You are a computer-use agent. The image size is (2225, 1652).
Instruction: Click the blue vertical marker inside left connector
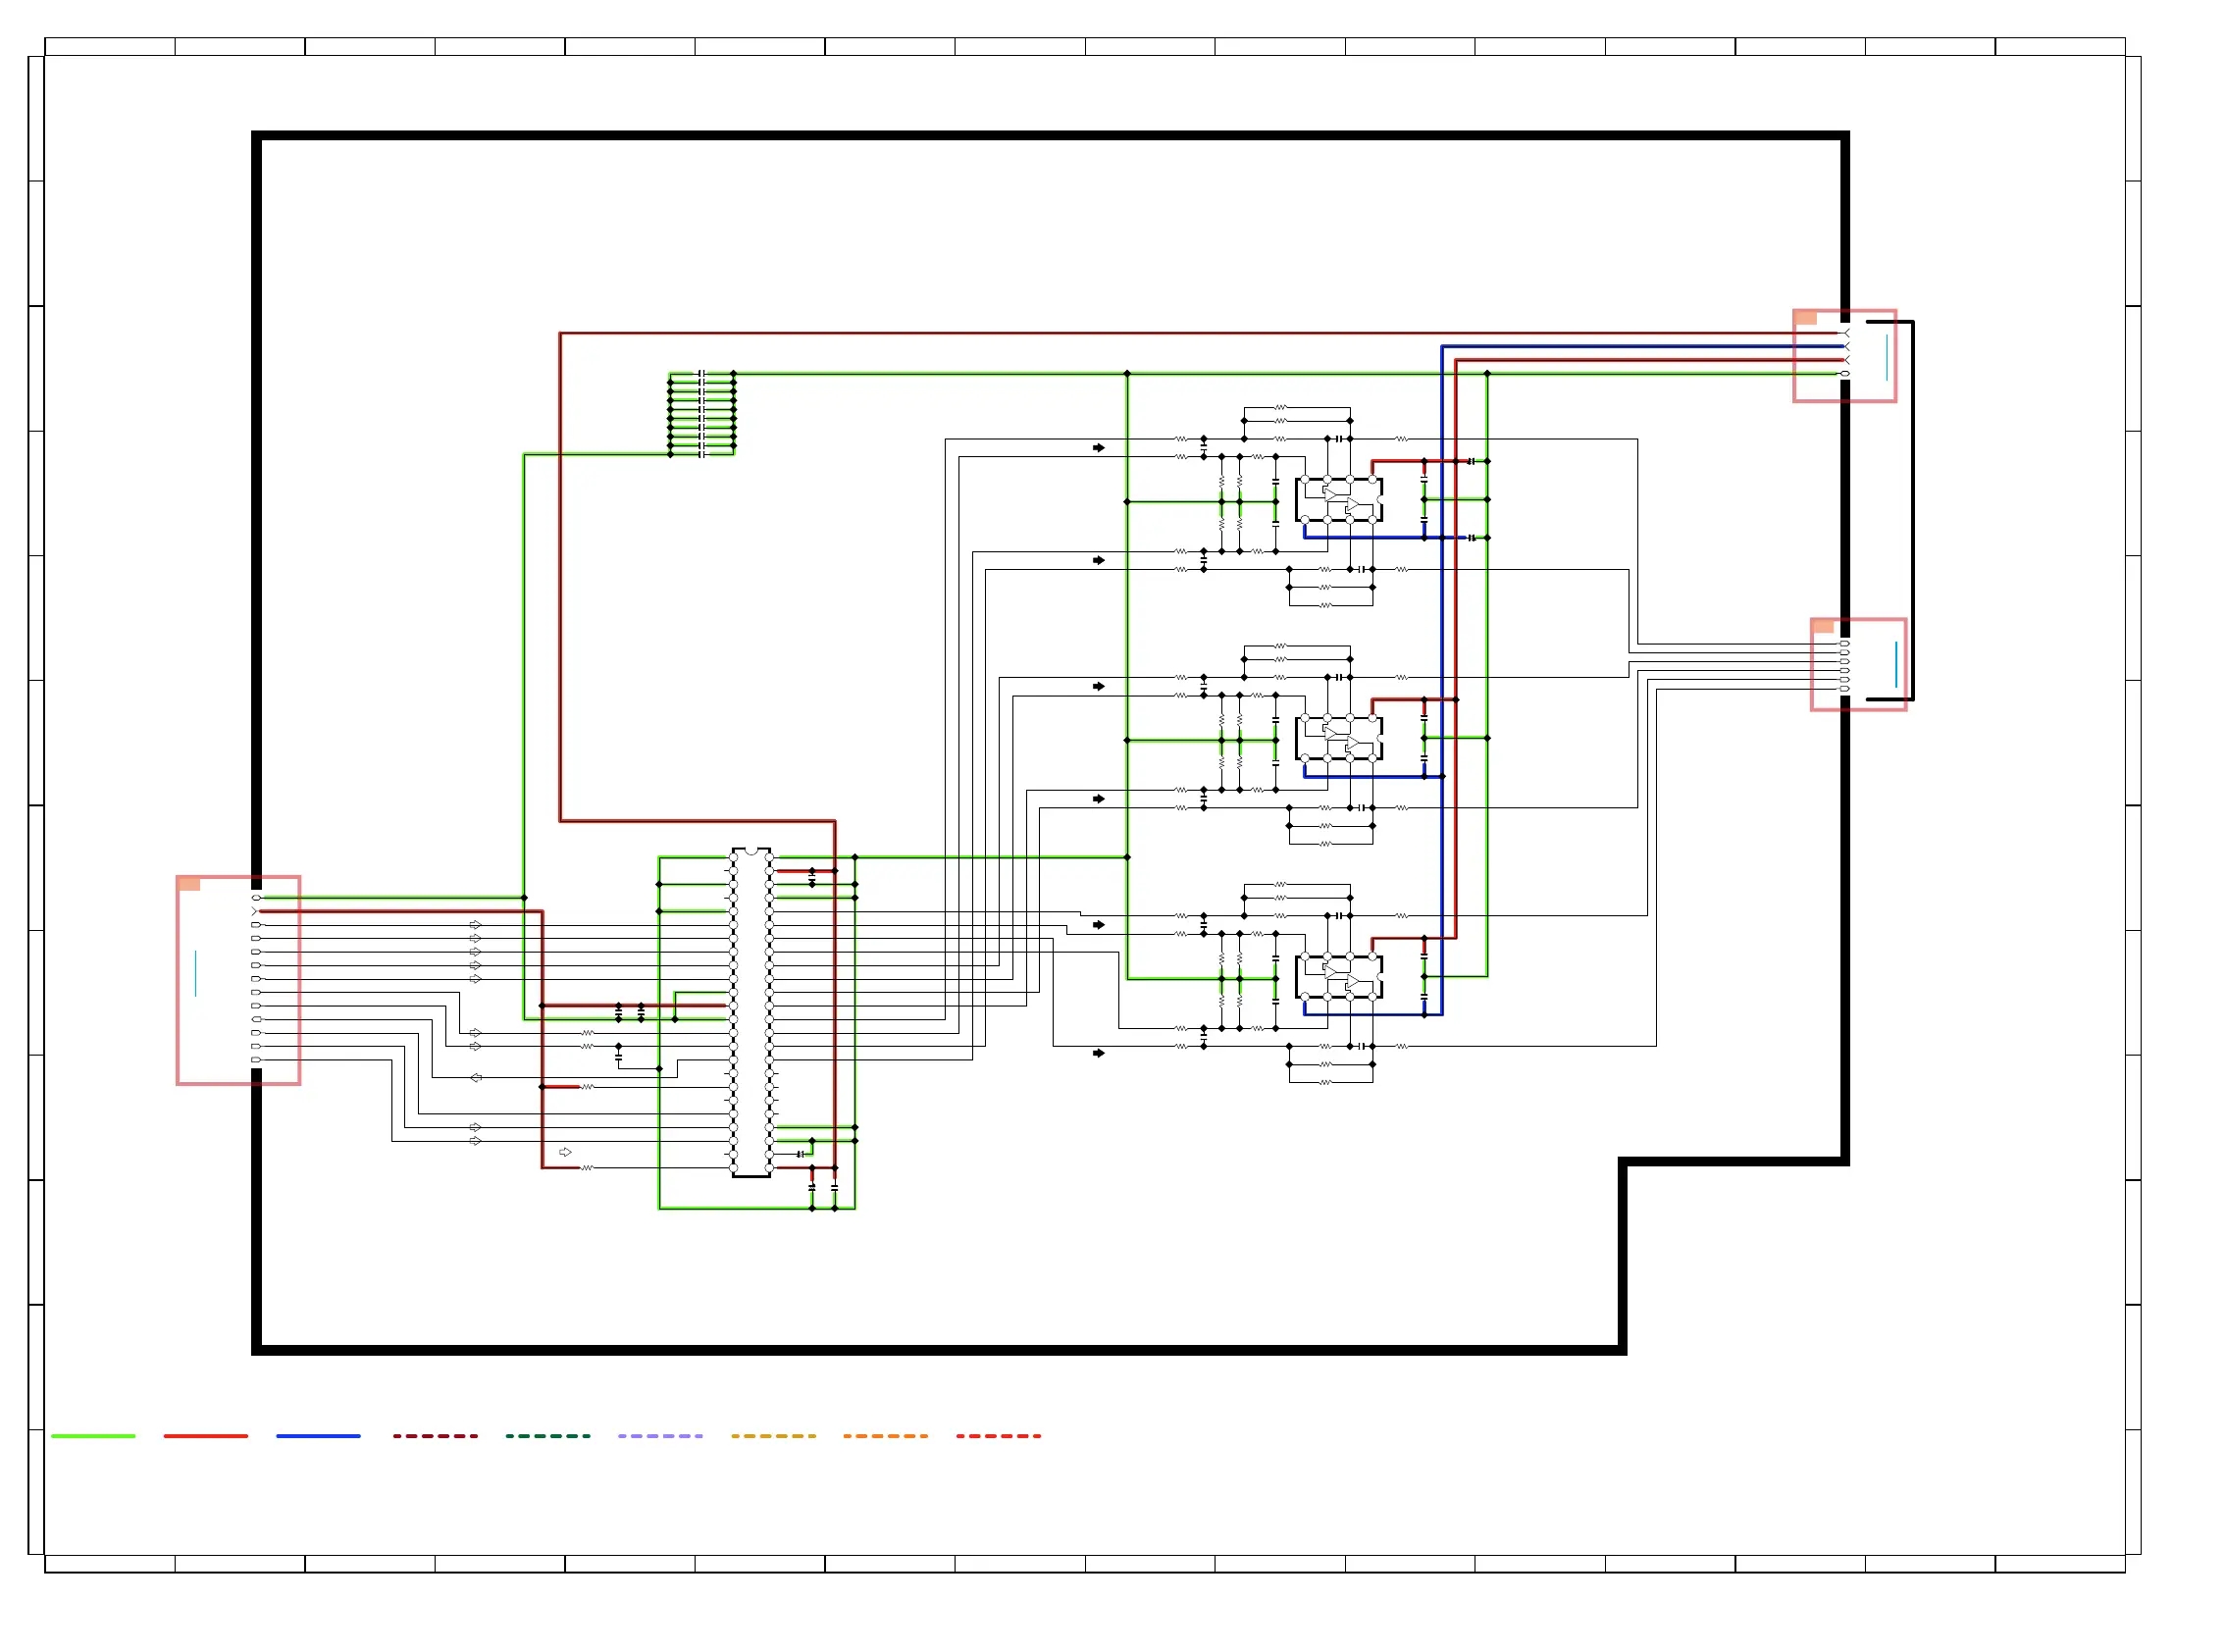pos(195,974)
